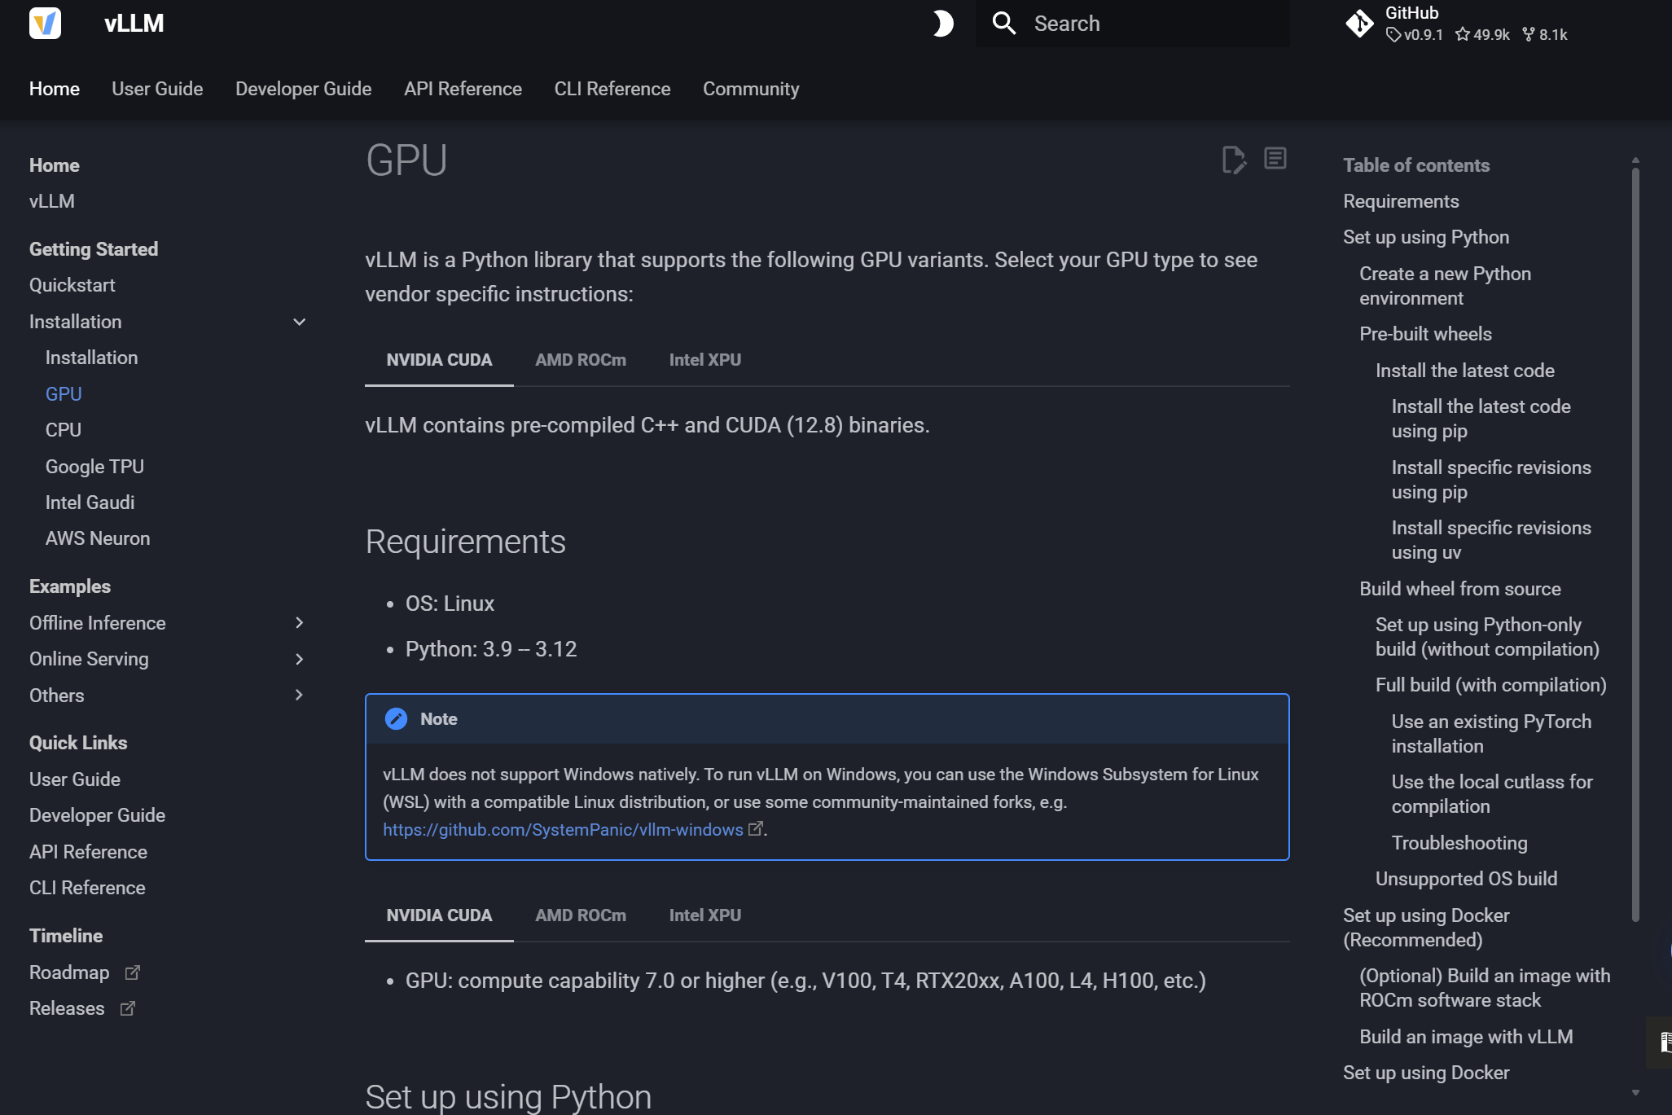Click the search magnifier icon
The image size is (1672, 1115).
[x=1004, y=23]
